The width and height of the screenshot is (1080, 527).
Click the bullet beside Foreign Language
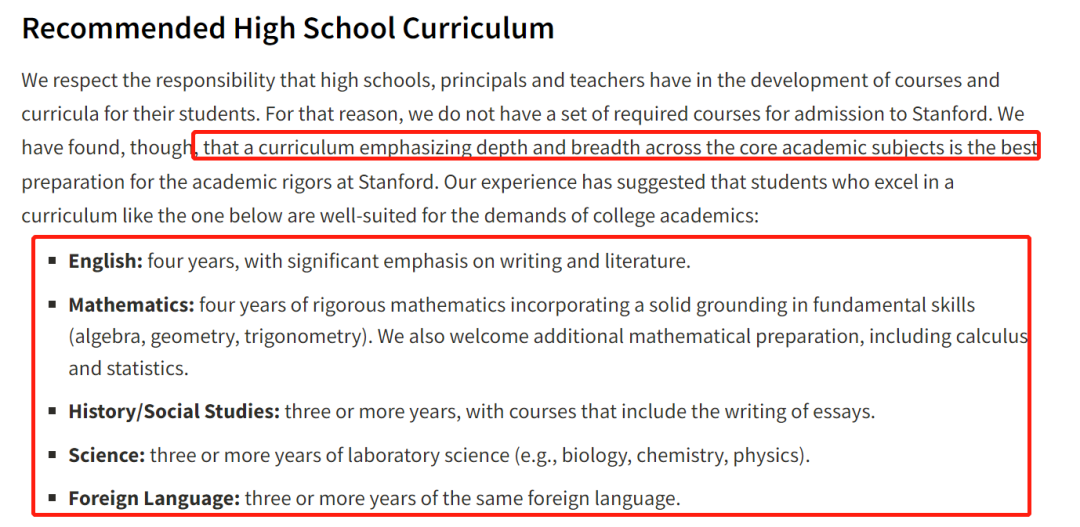click(x=52, y=498)
